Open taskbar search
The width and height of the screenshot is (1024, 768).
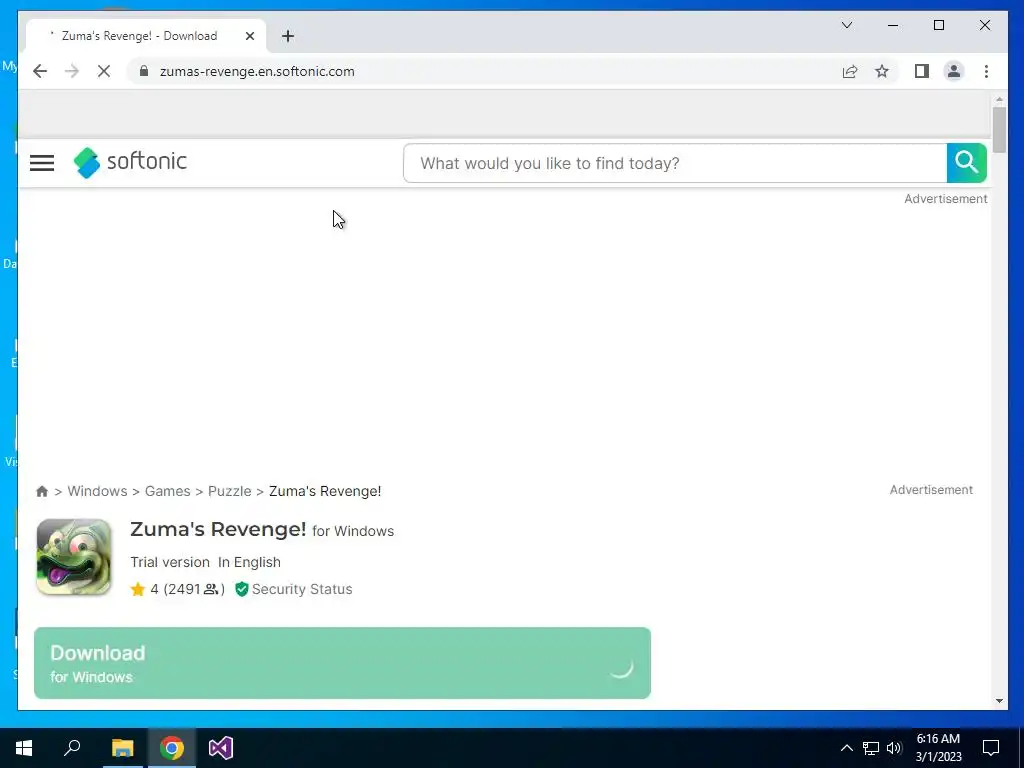[x=72, y=748]
